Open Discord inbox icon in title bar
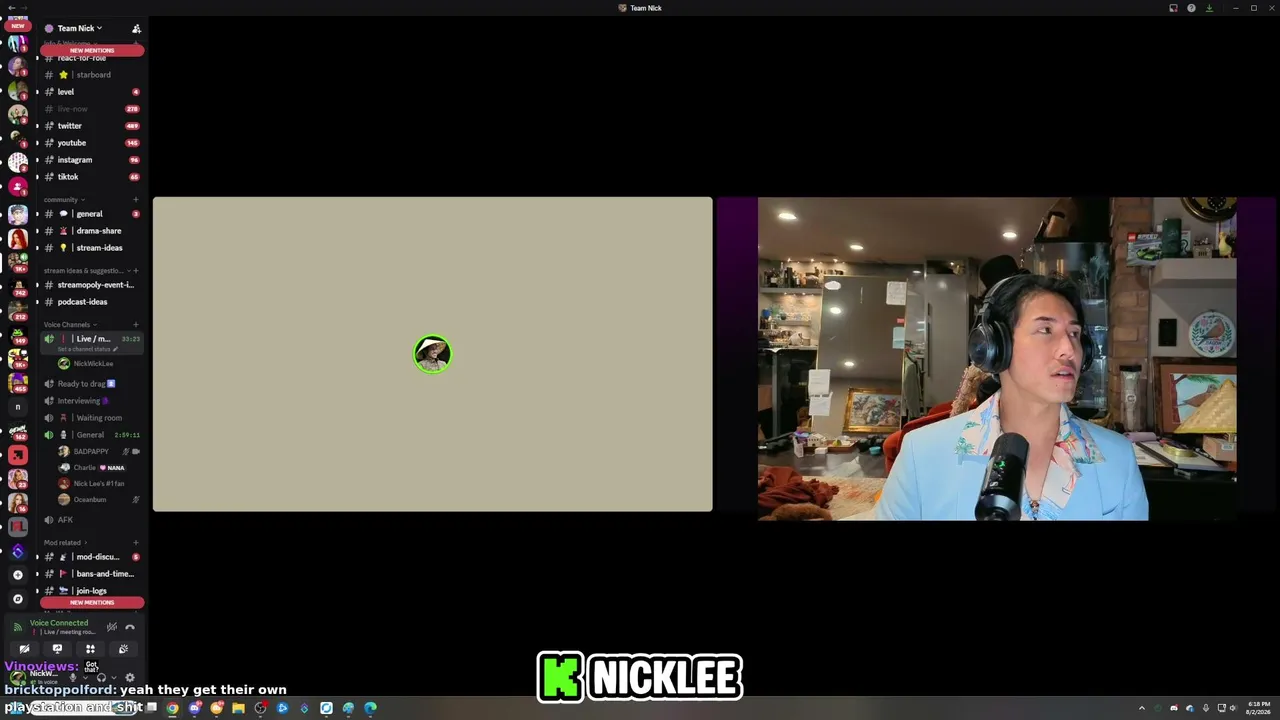The height and width of the screenshot is (720, 1280). pyautogui.click(x=1173, y=8)
